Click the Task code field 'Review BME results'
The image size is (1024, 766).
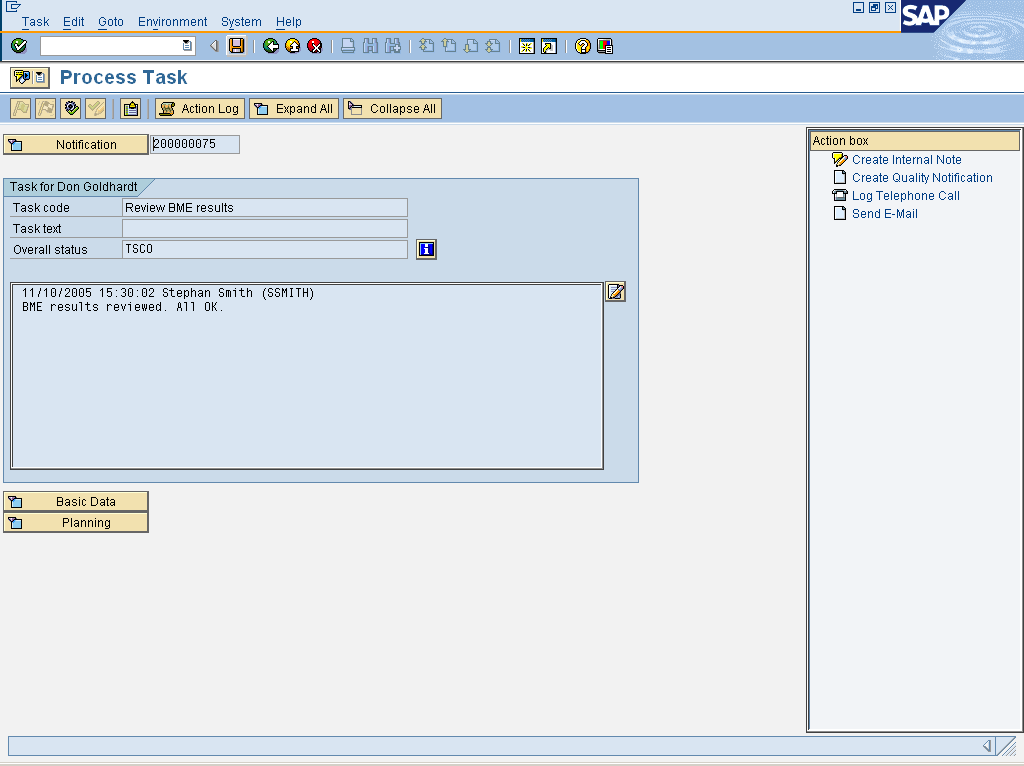[x=264, y=208]
